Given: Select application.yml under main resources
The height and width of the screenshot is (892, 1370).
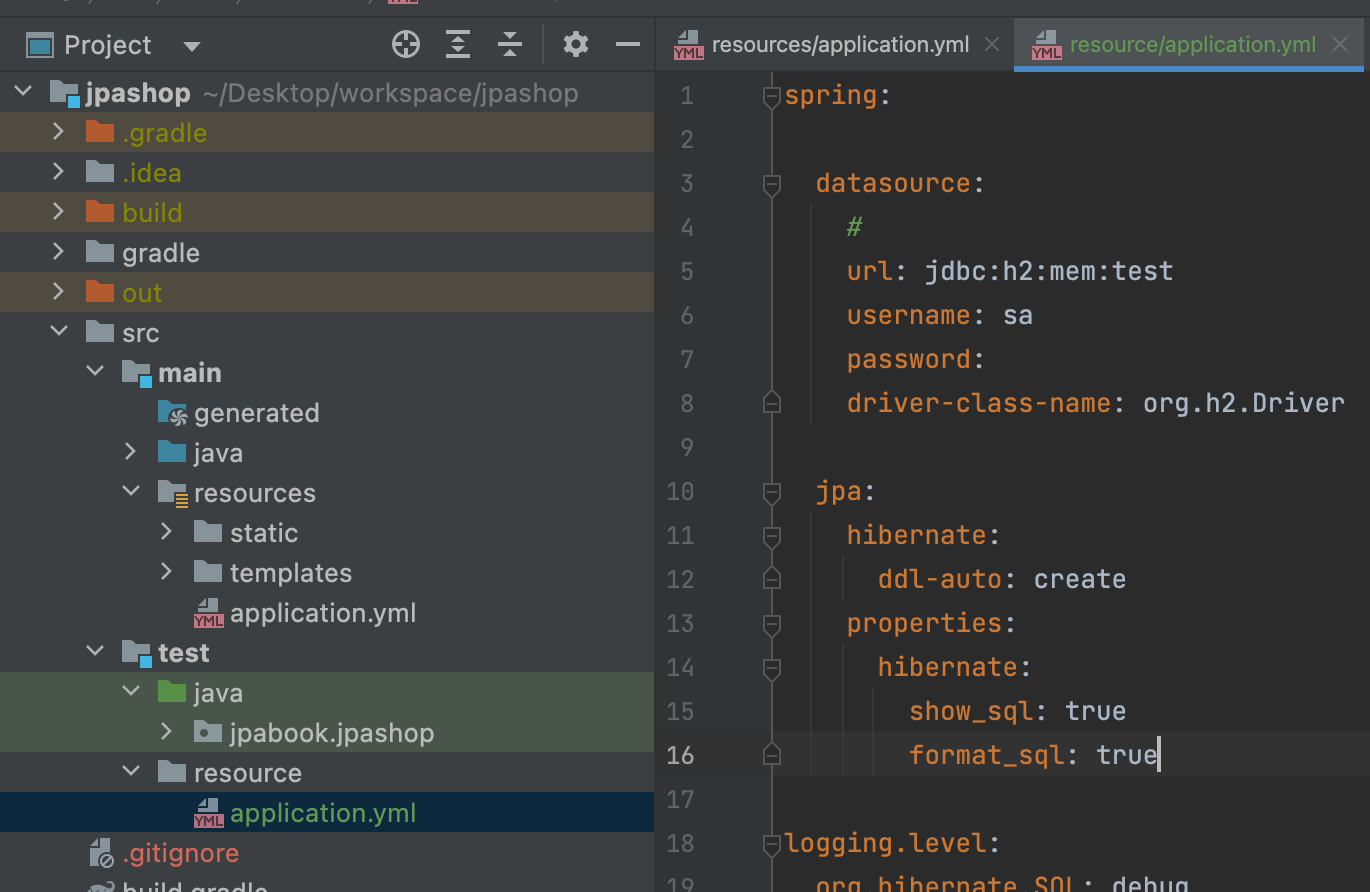Looking at the screenshot, I should click(327, 612).
